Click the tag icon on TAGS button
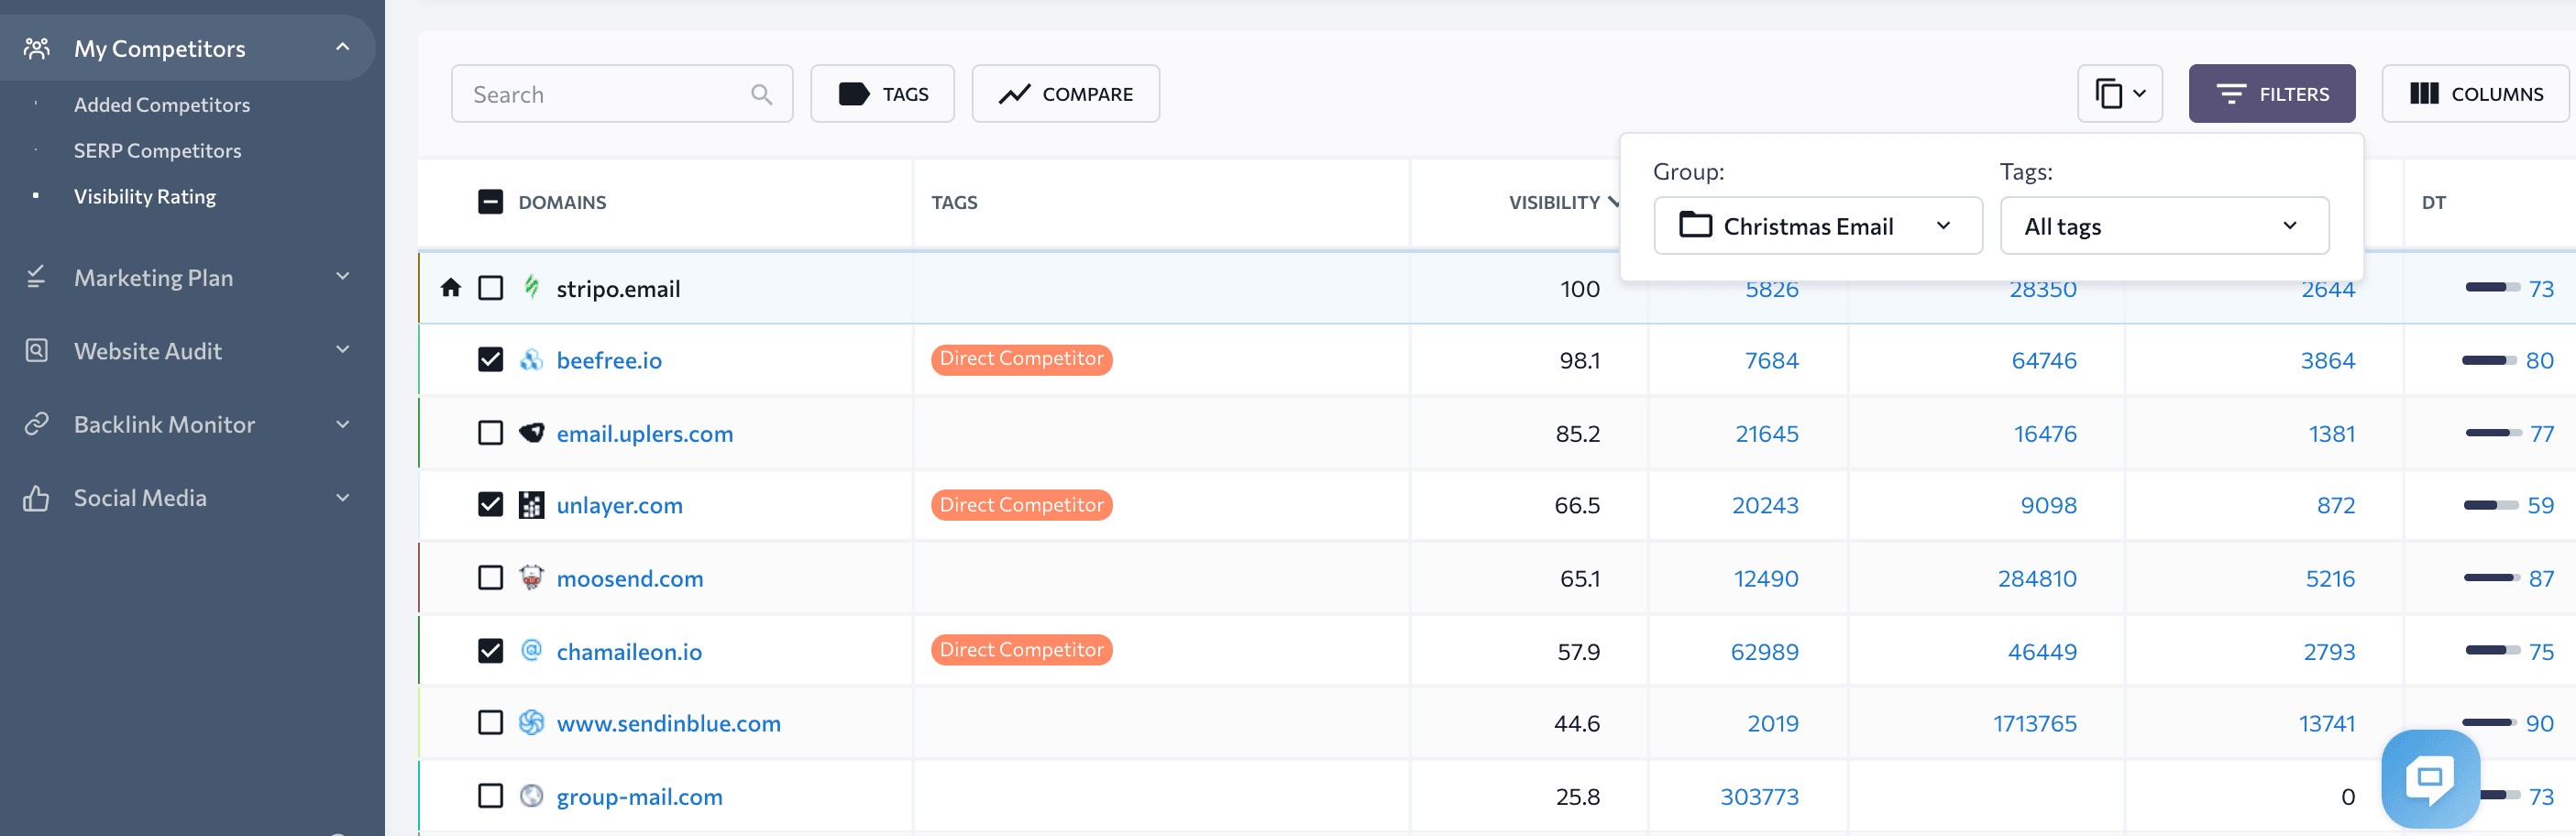 (x=853, y=94)
